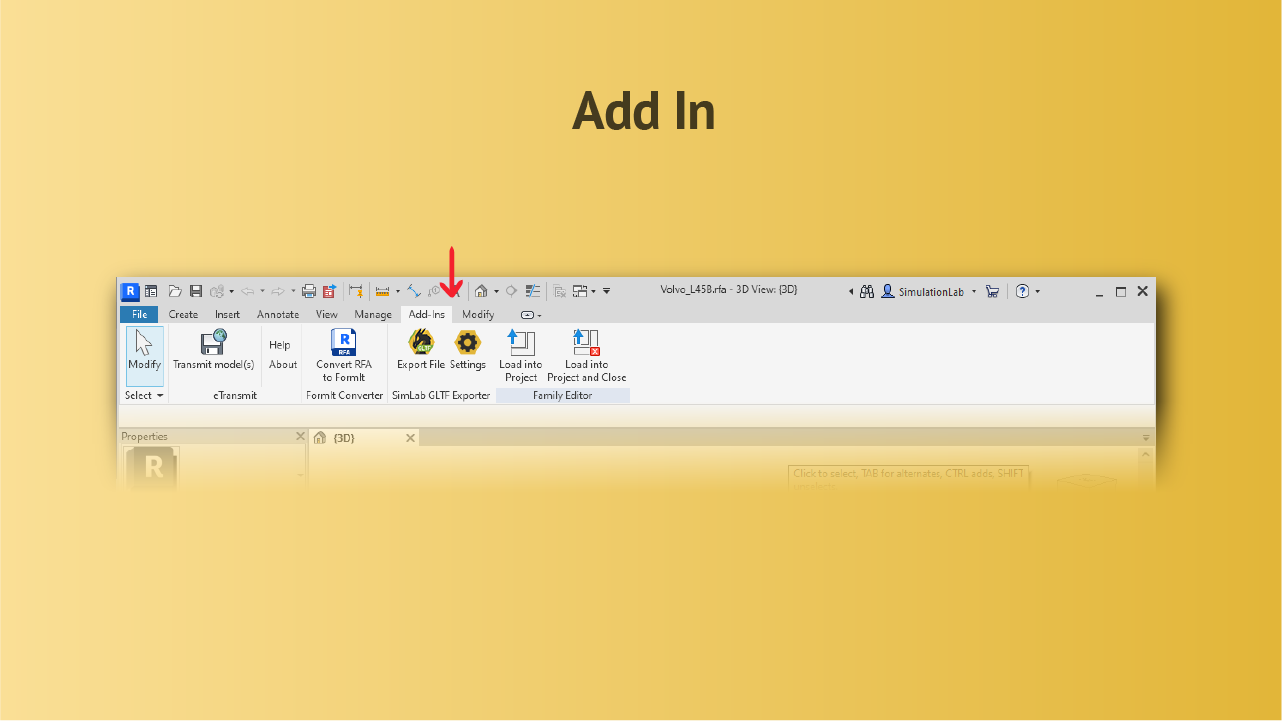Screen dimensions: 1282x721
Task: Open the Redo history dropdown arrow
Action: coord(293,291)
